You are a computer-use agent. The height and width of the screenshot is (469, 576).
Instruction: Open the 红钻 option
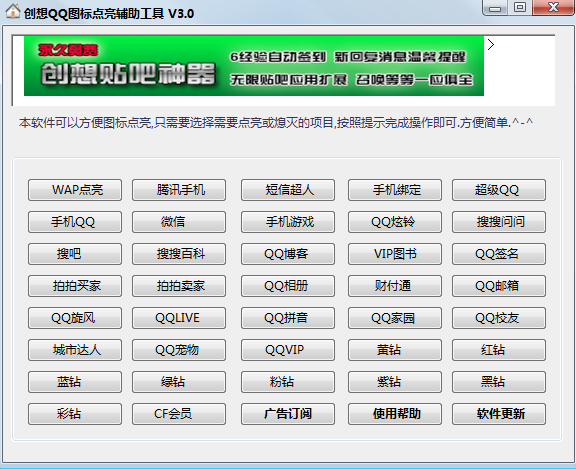coord(499,350)
